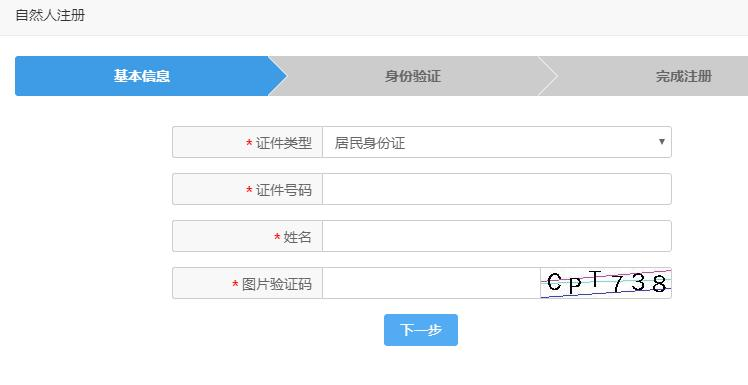Screen dimensions: 748x385
Task: Click the 证件类型 field label
Action: point(284,143)
